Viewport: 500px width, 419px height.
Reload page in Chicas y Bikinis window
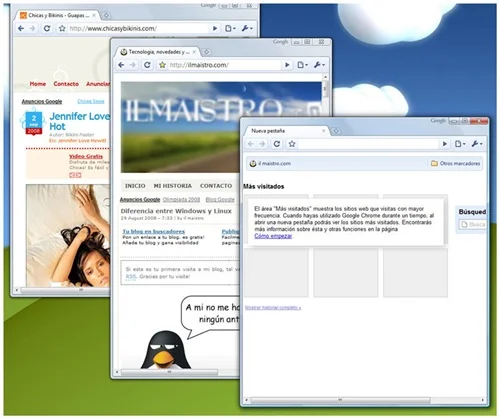47,29
